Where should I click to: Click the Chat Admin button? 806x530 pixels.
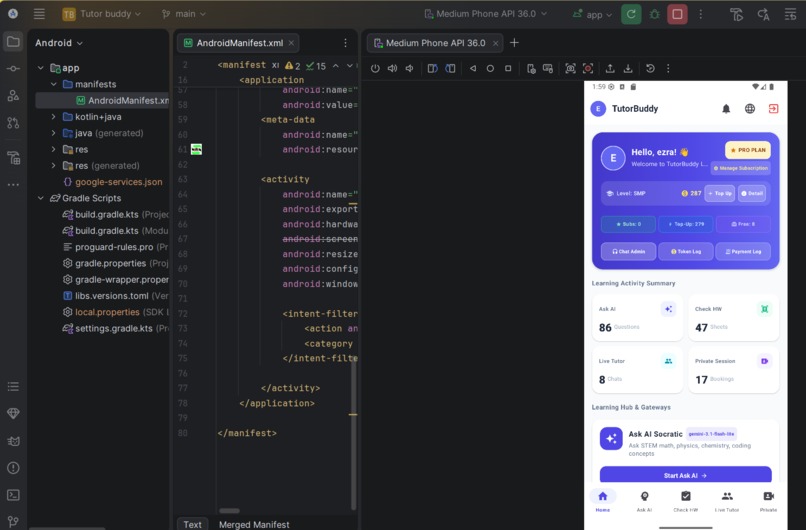tap(628, 251)
